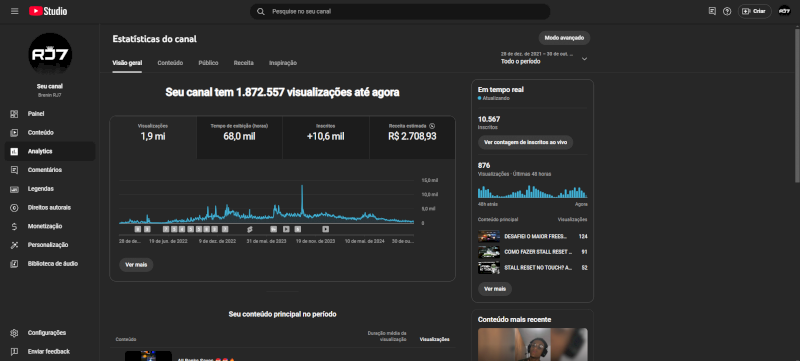Click the 9+ video marker under the chart
This screenshot has width=800, height=361.
[273, 229]
